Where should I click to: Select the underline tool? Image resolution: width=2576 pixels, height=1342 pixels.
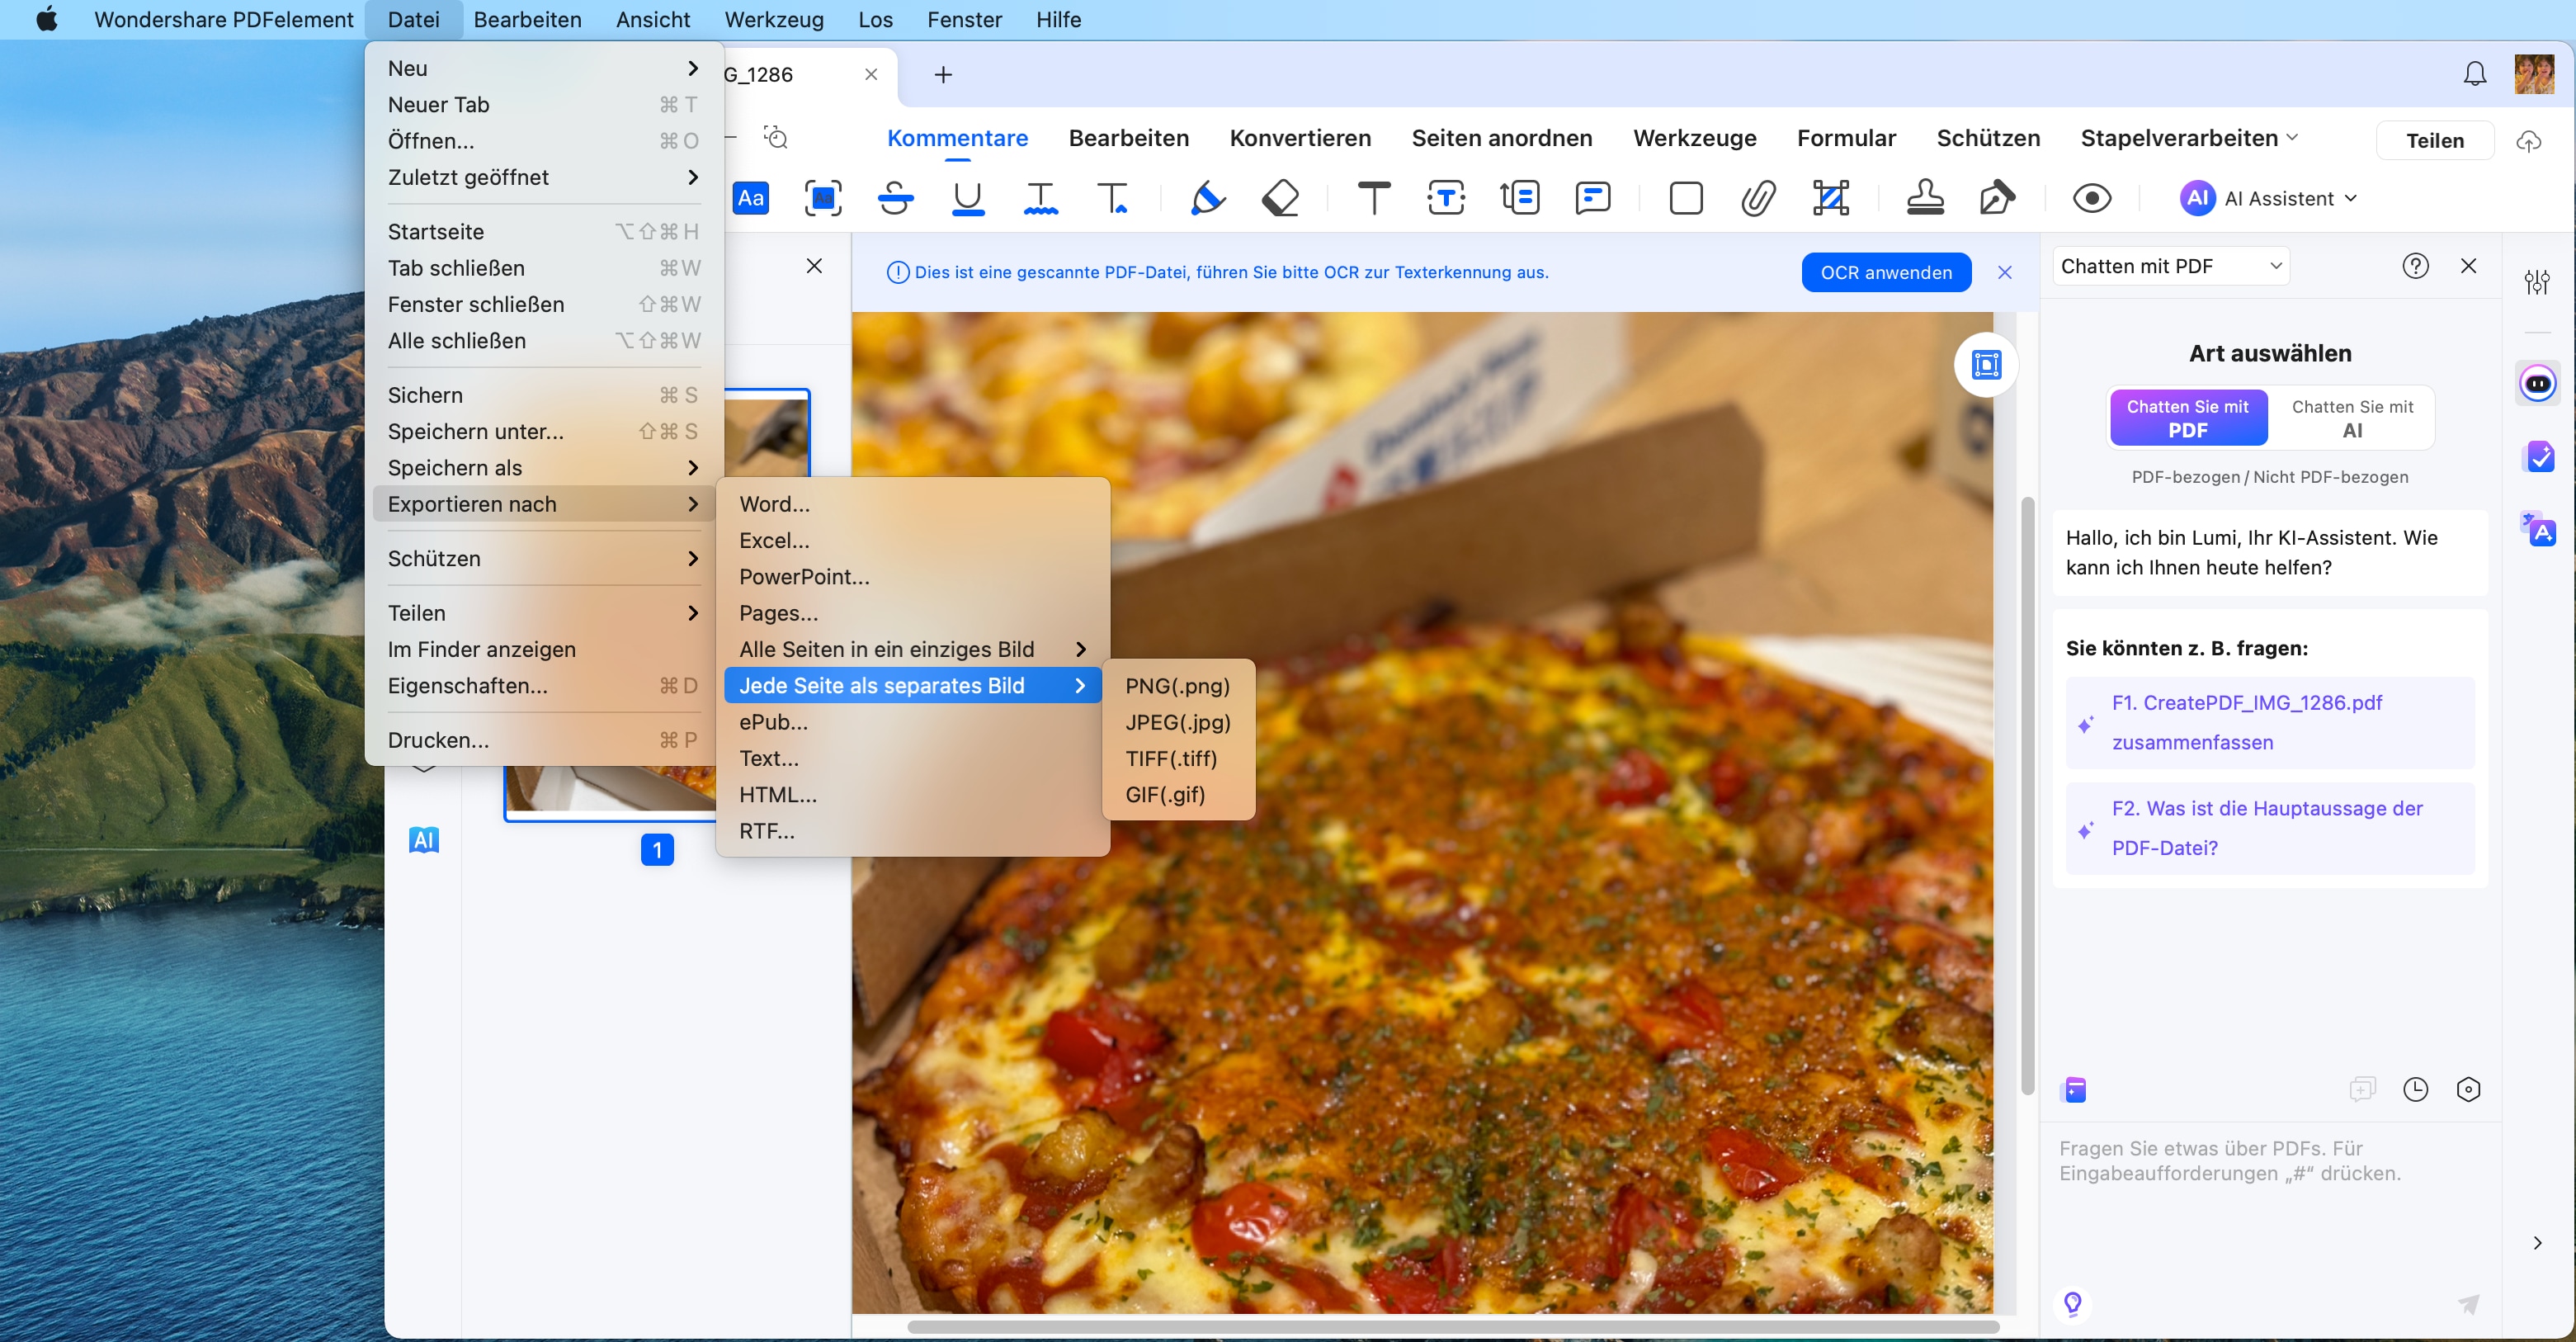[968, 198]
